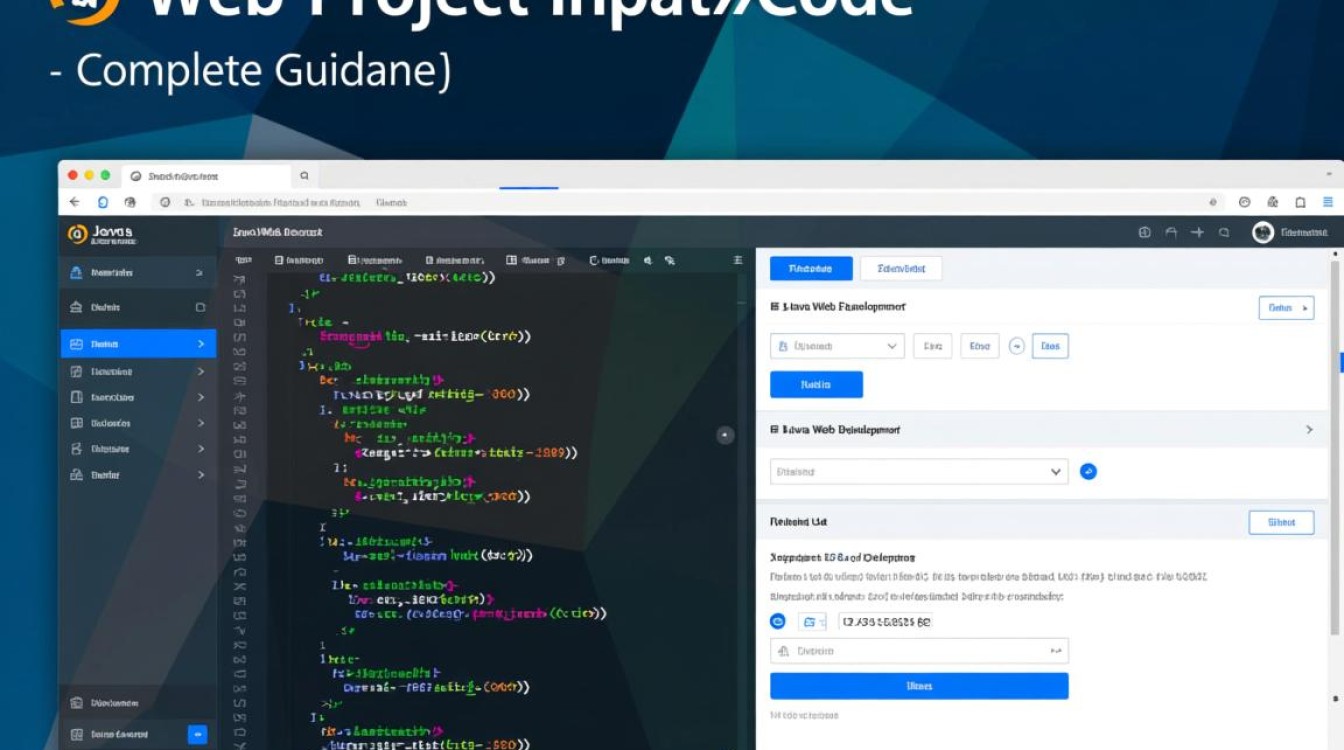The width and height of the screenshot is (1344, 750).
Task: Click the outlined button beside Java Web heading
Action: click(x=1285, y=308)
